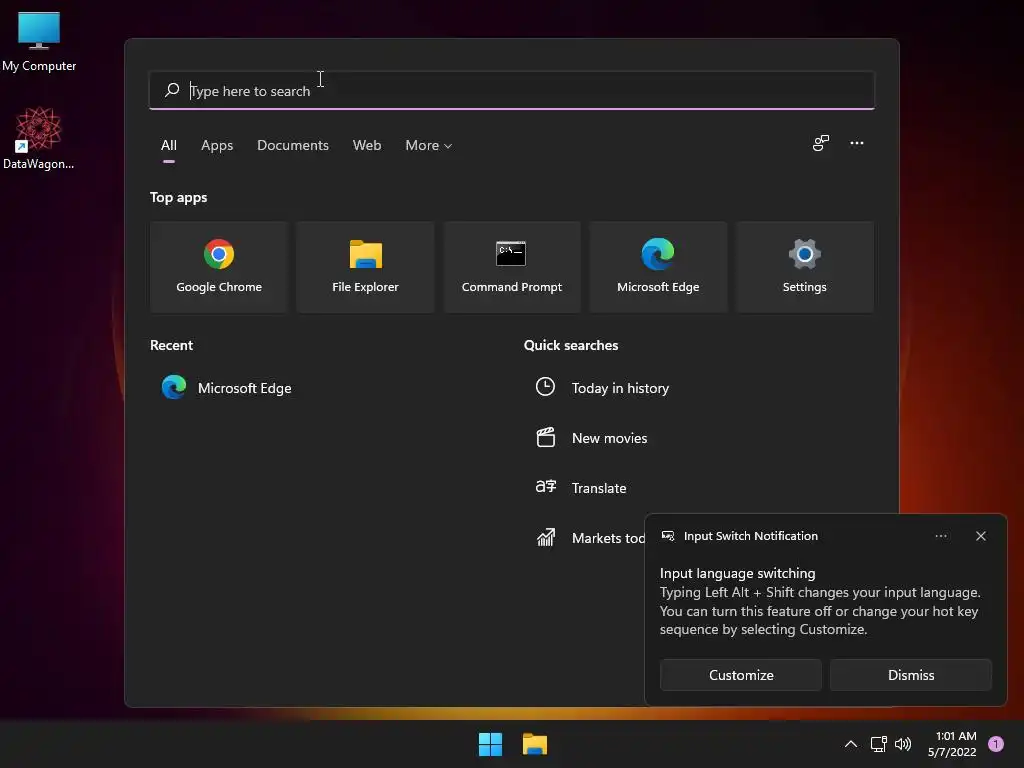Open Microsoft Edge tile in Top apps
Viewport: 1024px width, 768px height.
pyautogui.click(x=658, y=266)
